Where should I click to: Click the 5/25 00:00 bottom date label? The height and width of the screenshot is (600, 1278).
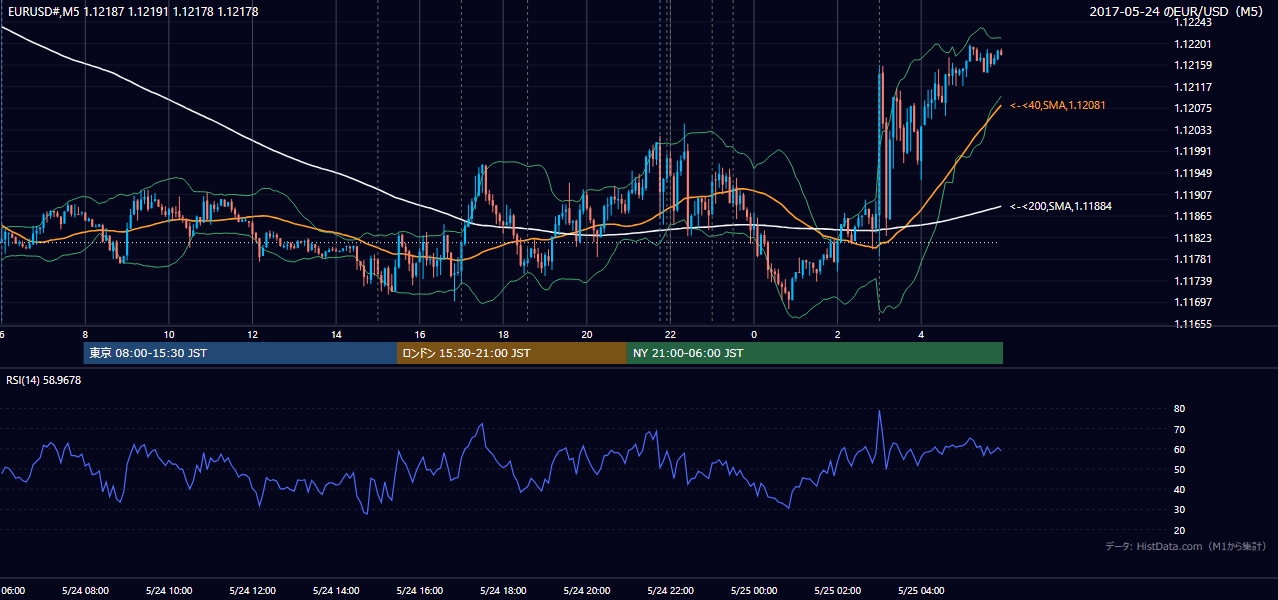pyautogui.click(x=754, y=591)
